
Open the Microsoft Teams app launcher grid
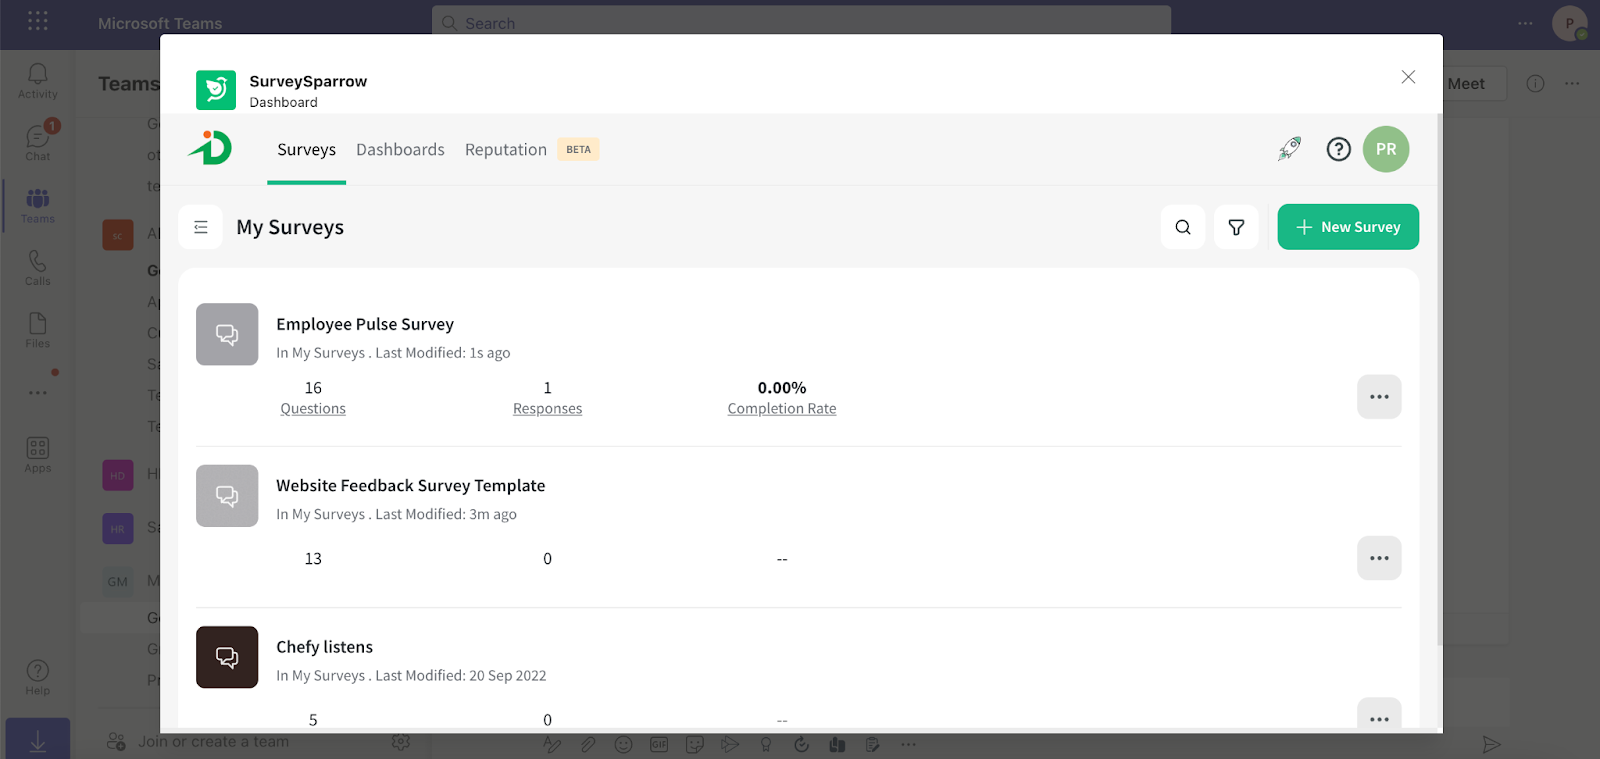pos(38,21)
